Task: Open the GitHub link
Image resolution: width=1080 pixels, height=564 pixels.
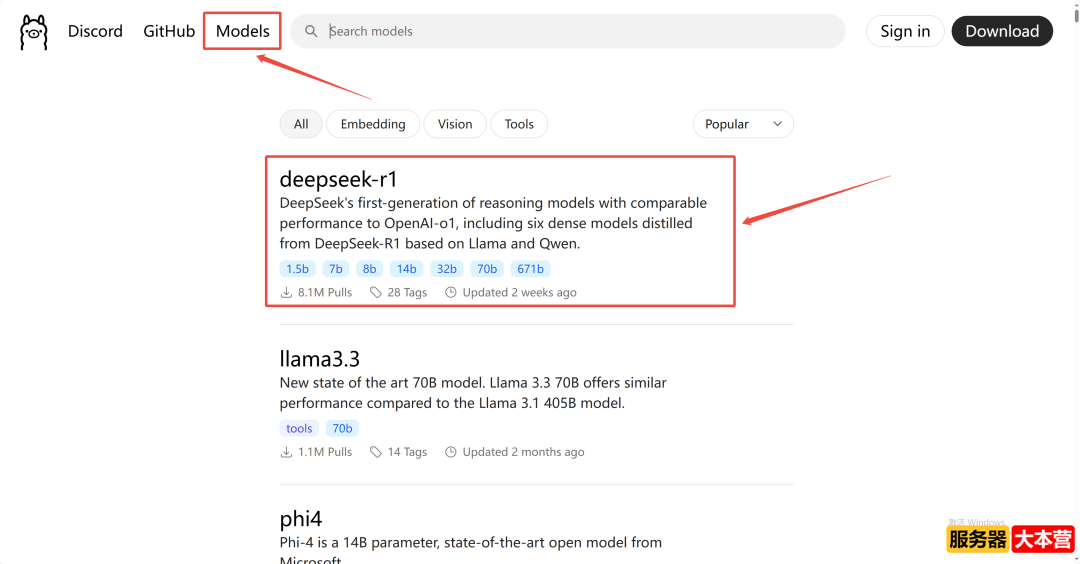Action: [x=169, y=31]
